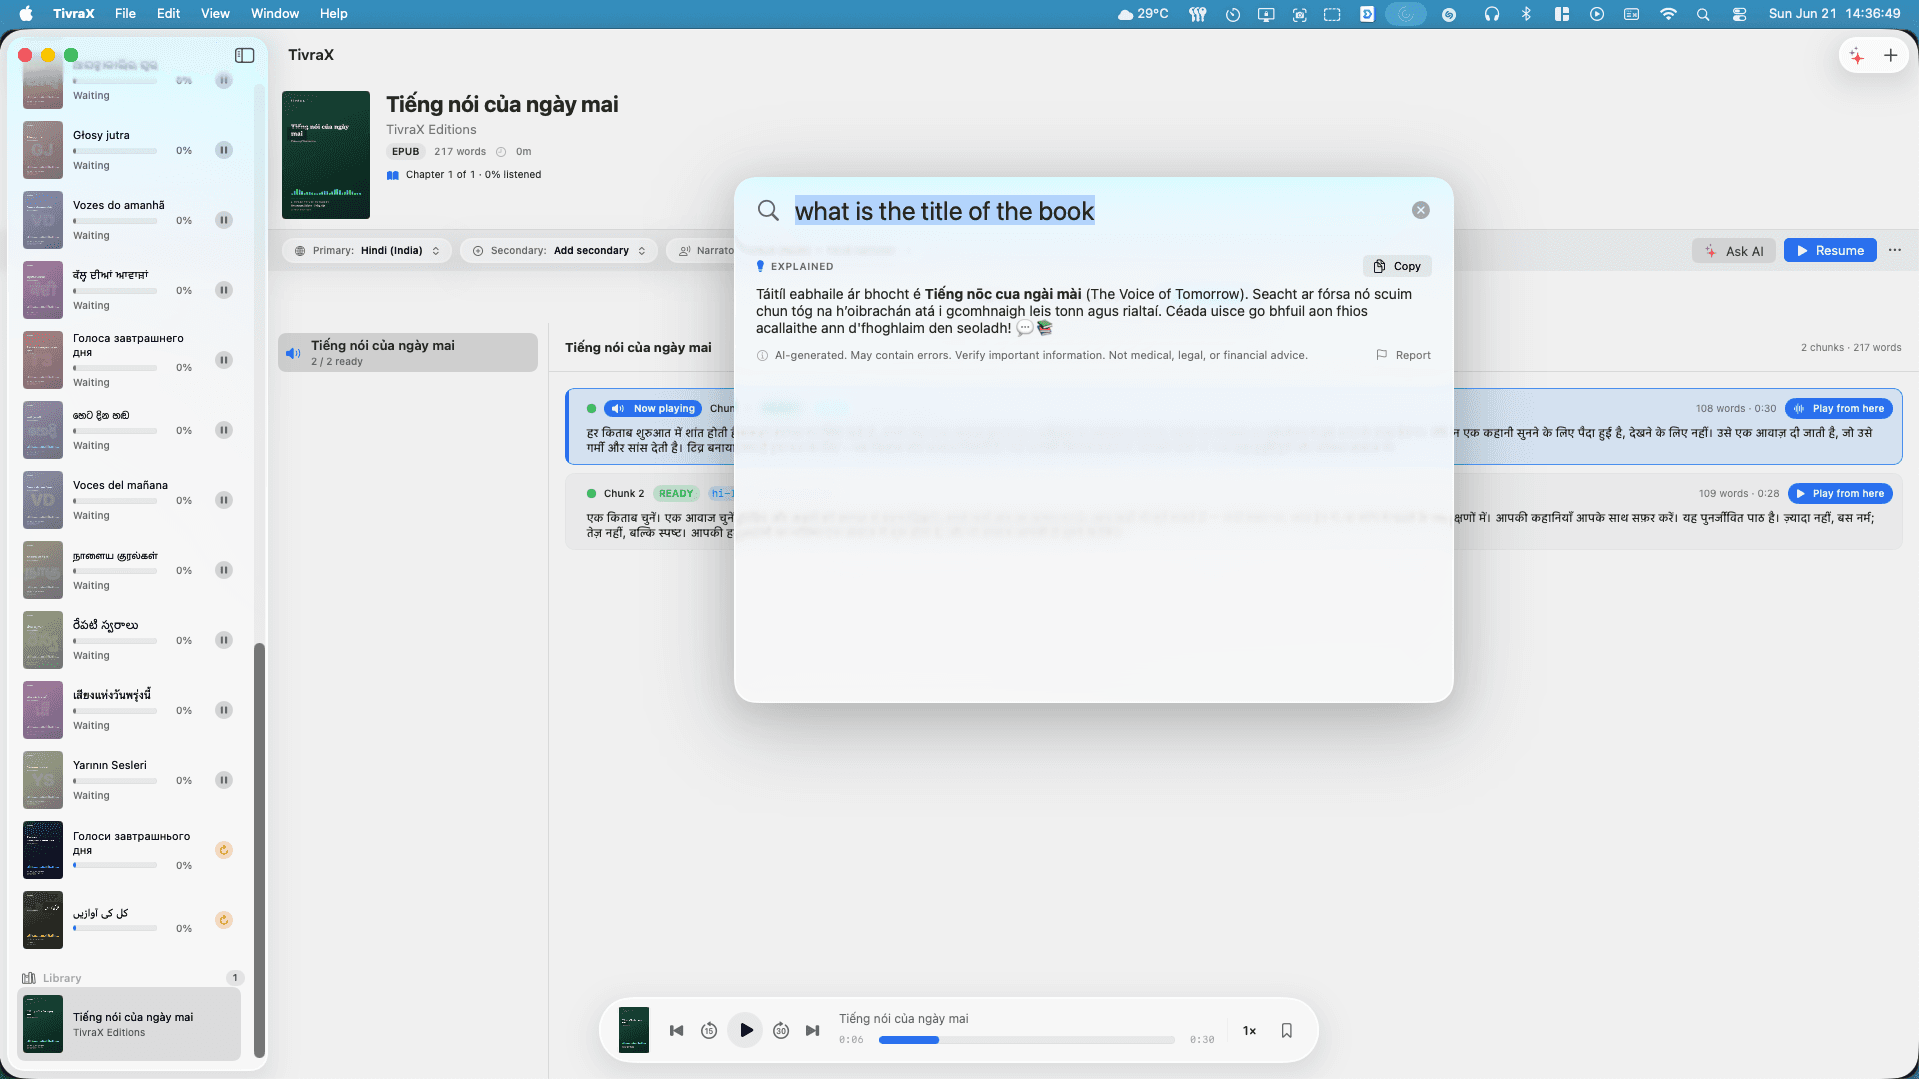Report the AI-generated answer

(x=1403, y=355)
